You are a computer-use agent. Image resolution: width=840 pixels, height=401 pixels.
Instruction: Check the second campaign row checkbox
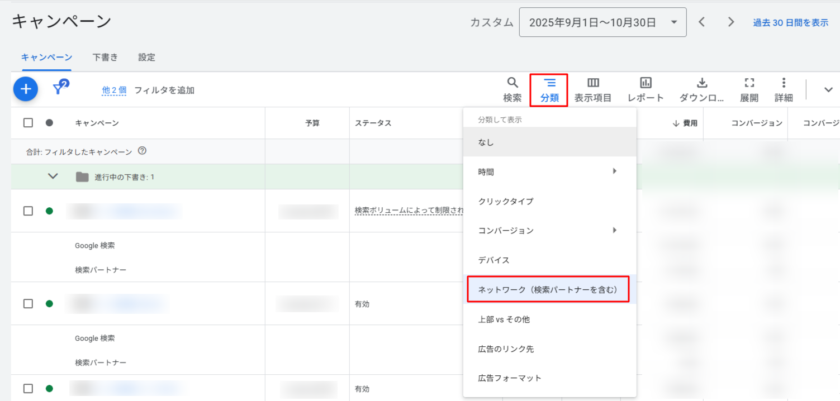28,303
